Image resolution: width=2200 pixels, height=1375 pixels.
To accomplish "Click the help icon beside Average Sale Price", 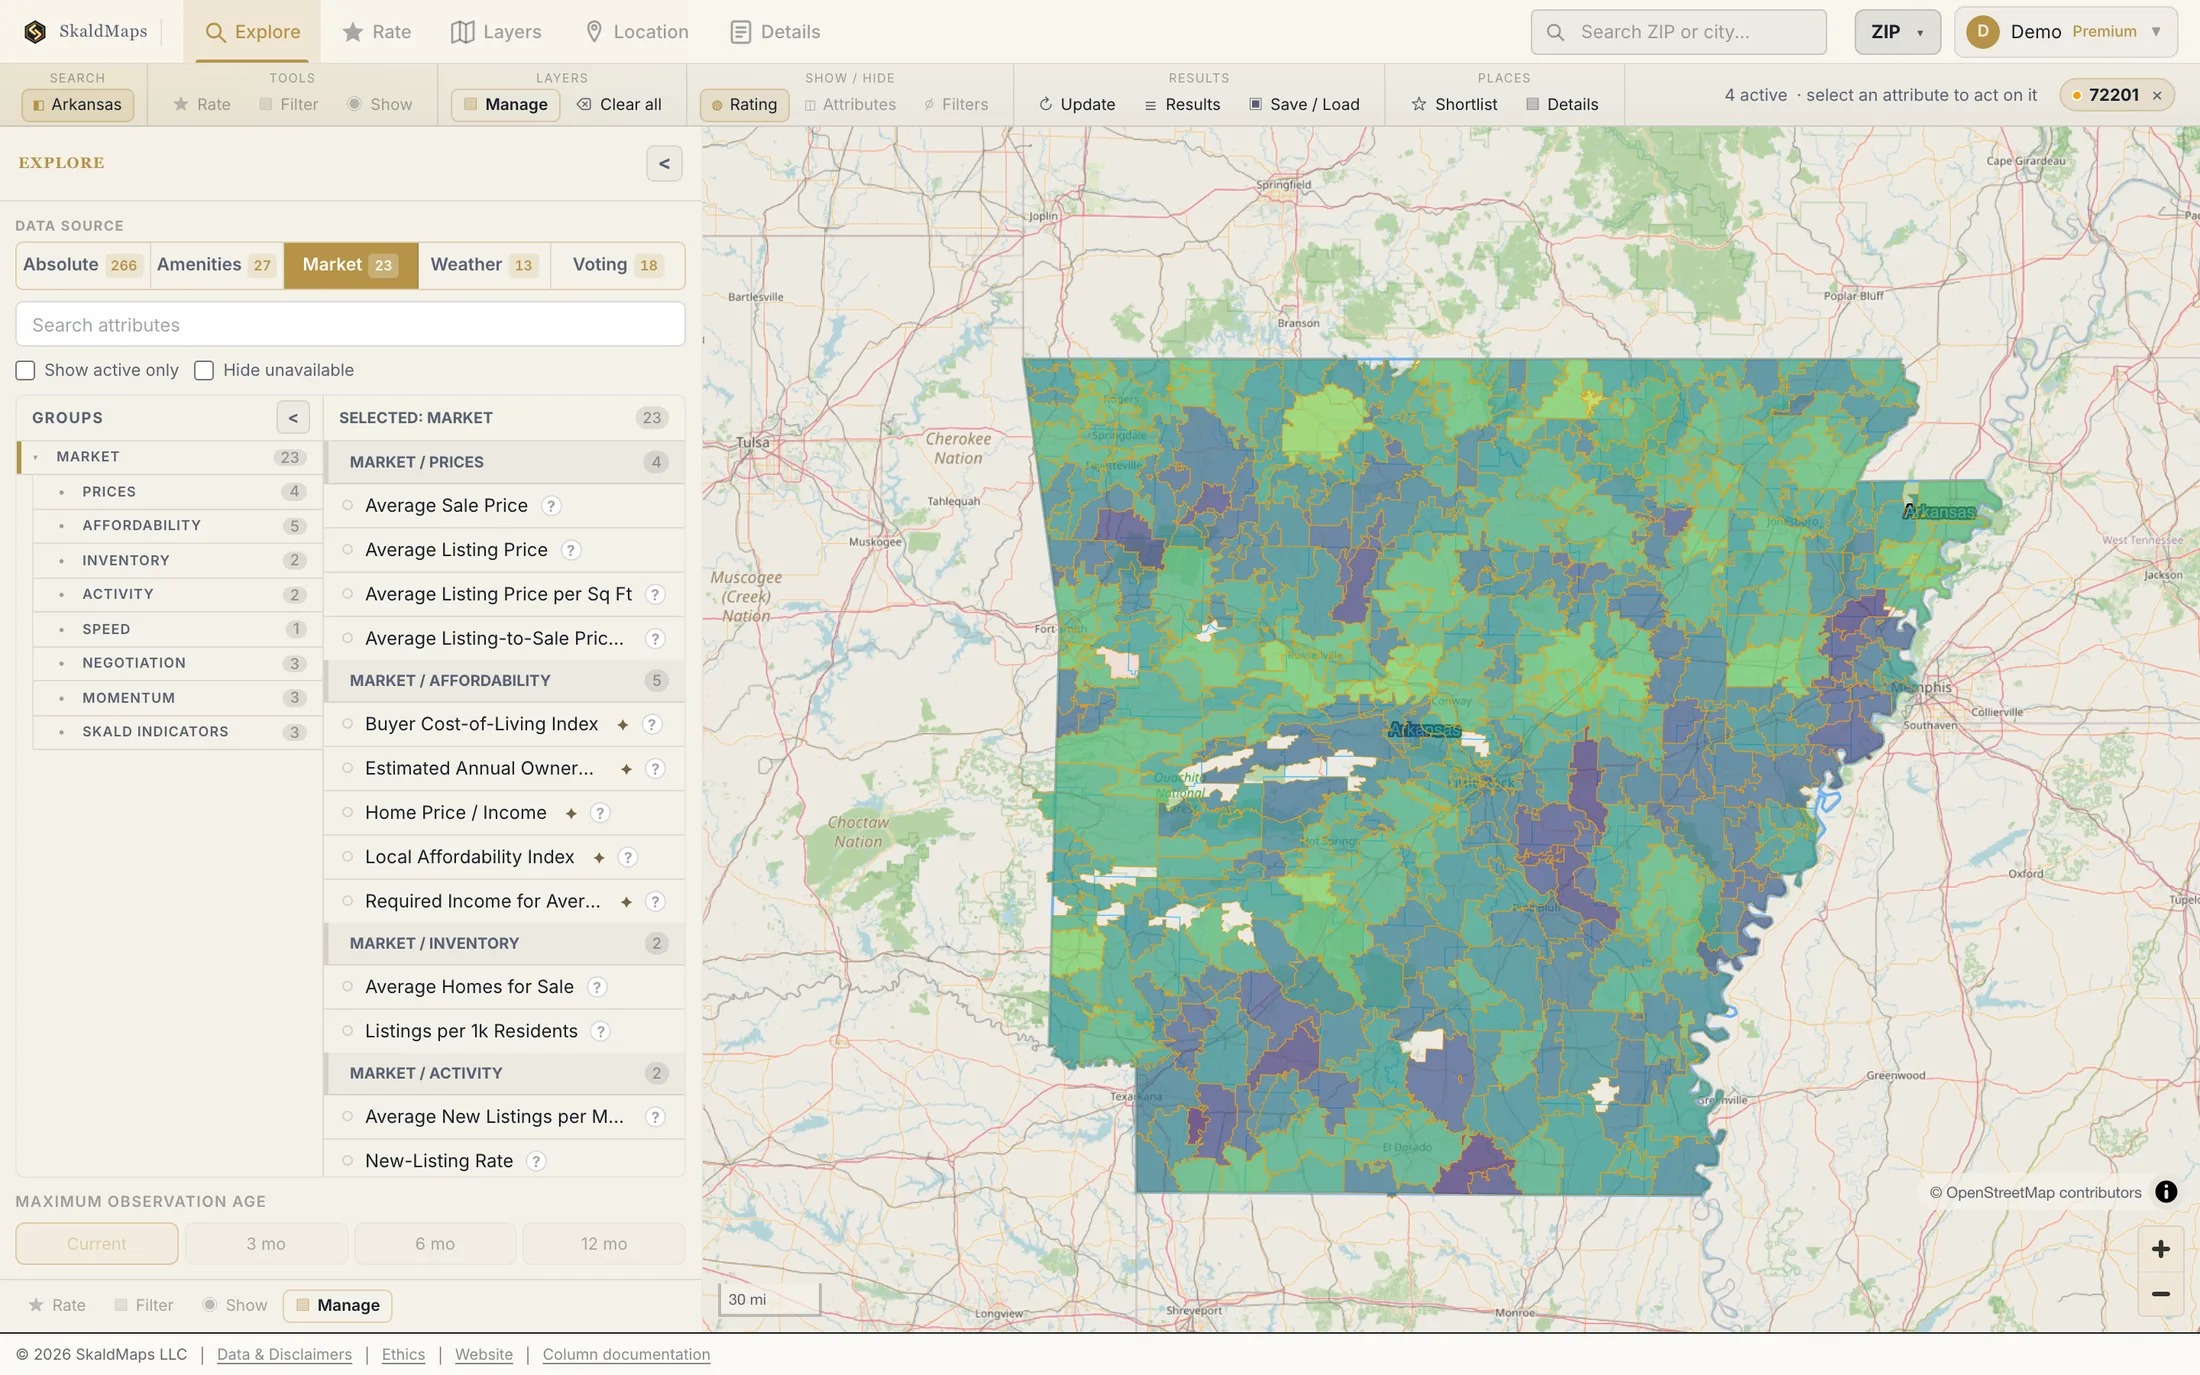I will pos(551,506).
